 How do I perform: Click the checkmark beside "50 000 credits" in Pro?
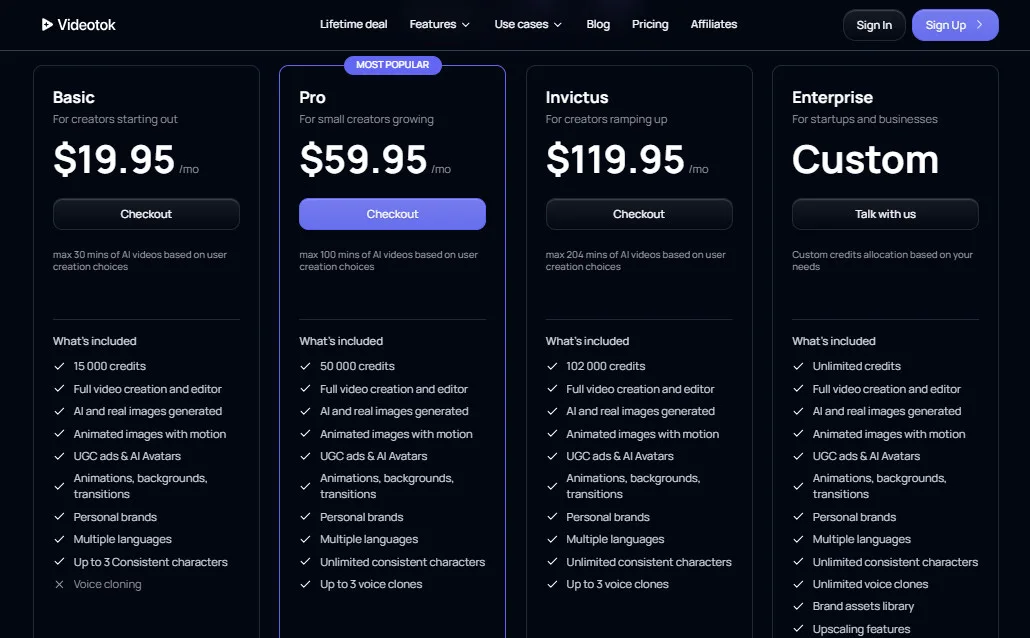pyautogui.click(x=304, y=366)
